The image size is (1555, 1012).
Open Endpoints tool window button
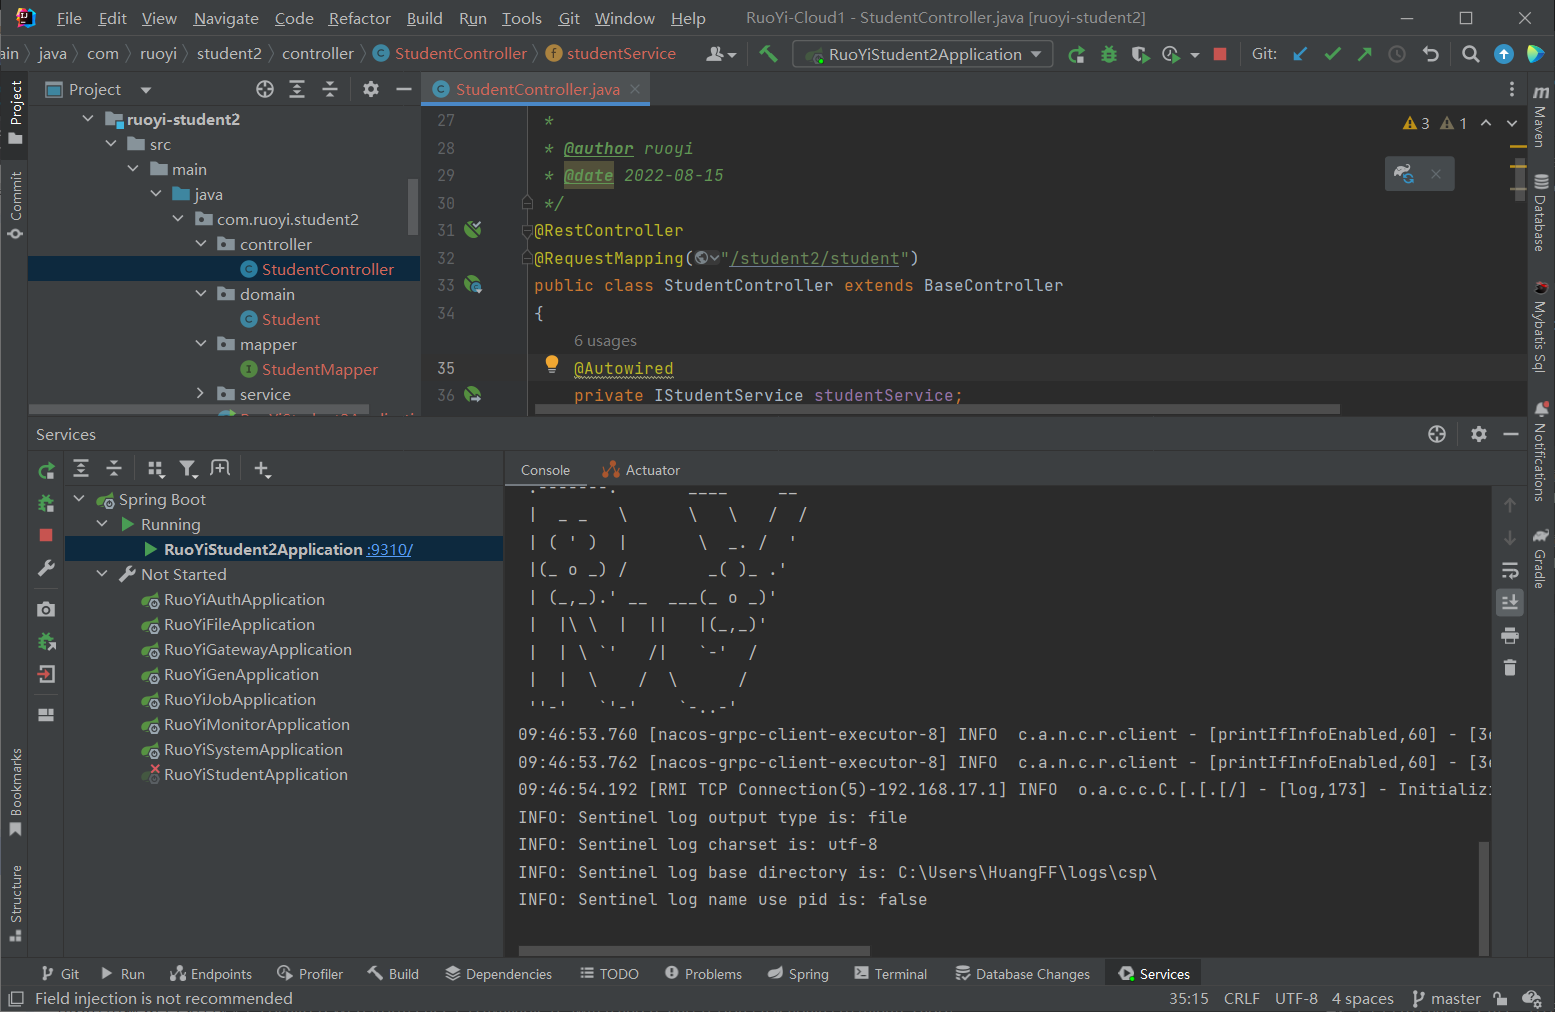click(x=211, y=974)
